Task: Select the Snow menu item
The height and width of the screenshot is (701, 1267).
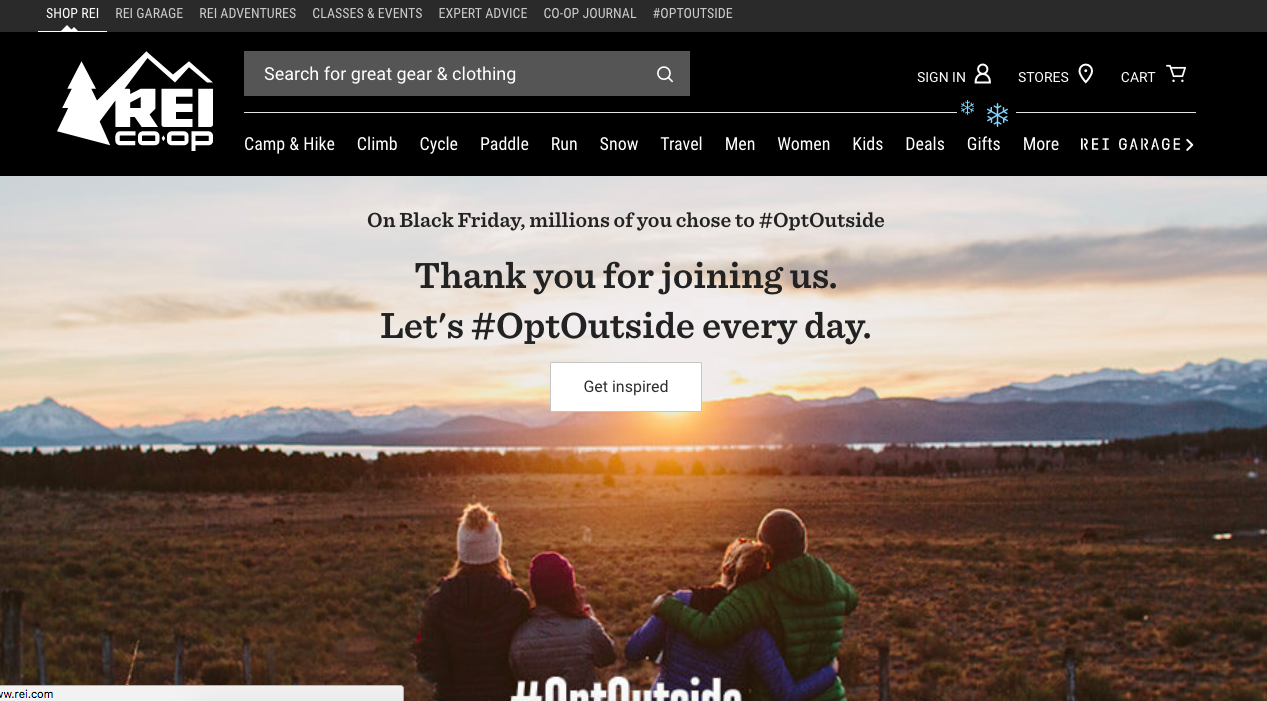Action: click(x=619, y=144)
